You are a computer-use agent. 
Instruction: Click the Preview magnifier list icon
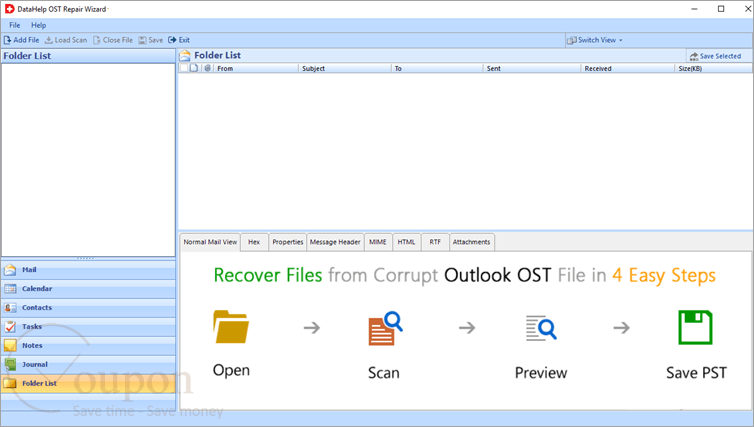coord(541,328)
